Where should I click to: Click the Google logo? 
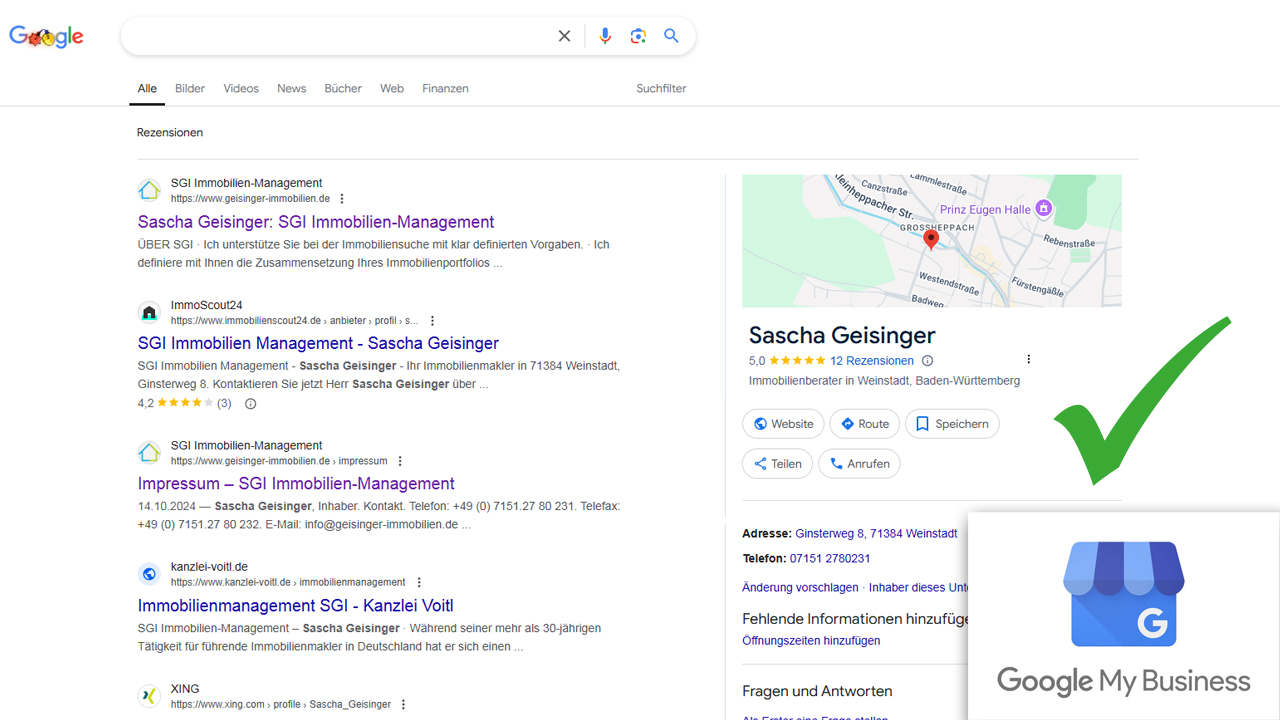click(46, 37)
